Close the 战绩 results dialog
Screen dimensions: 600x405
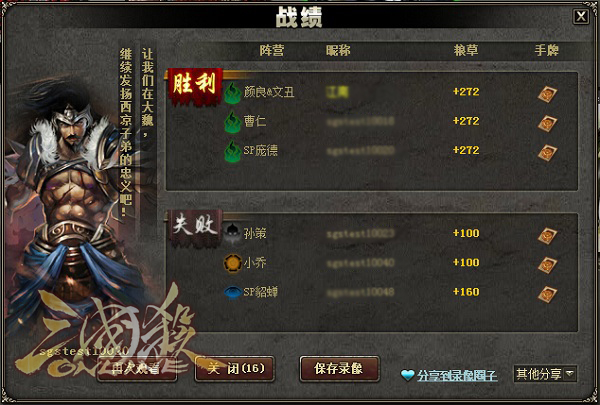coord(581,16)
